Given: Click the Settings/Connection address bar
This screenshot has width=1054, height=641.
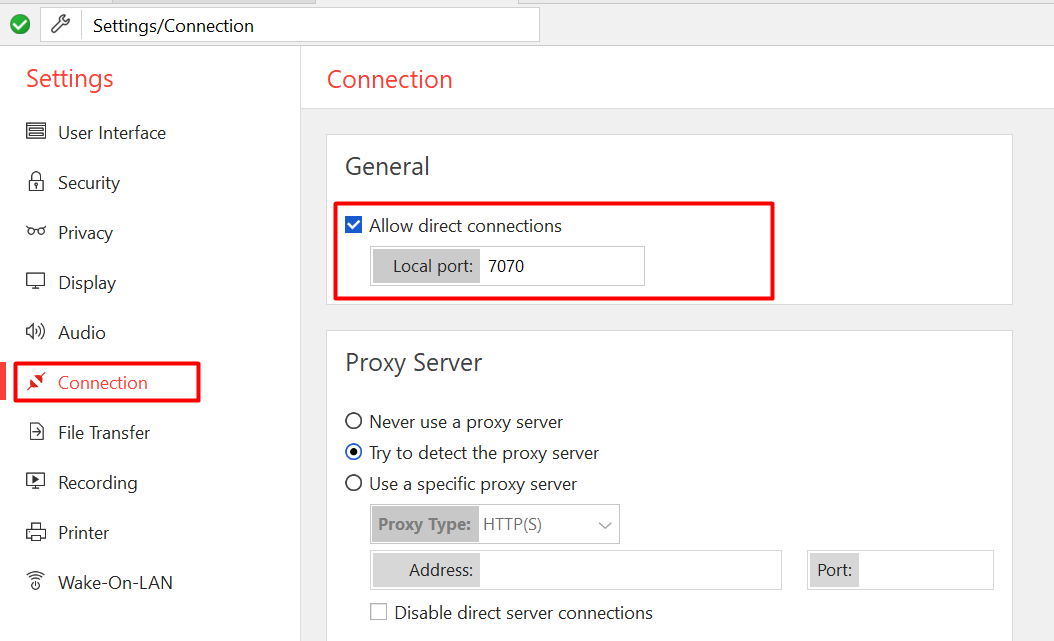Looking at the screenshot, I should pyautogui.click(x=310, y=25).
